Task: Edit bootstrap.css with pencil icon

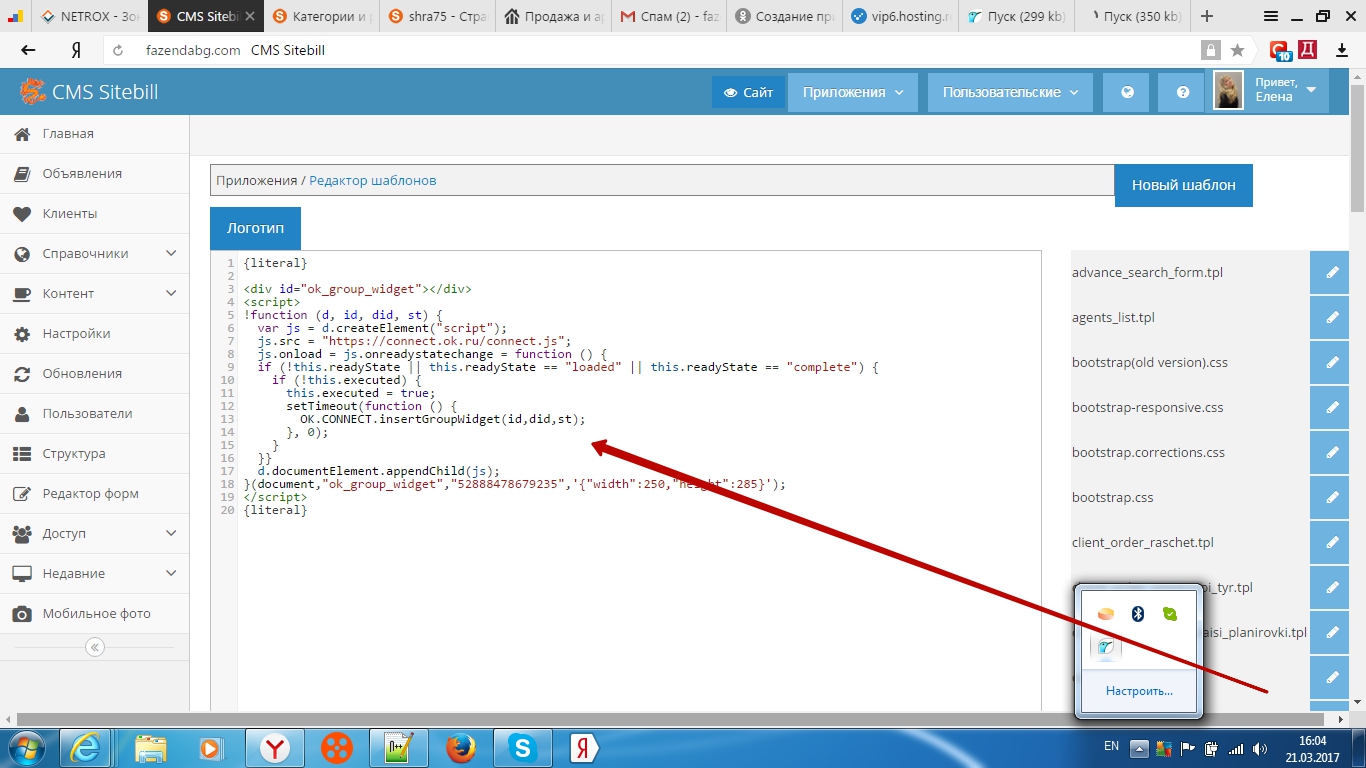Action: click(1331, 497)
